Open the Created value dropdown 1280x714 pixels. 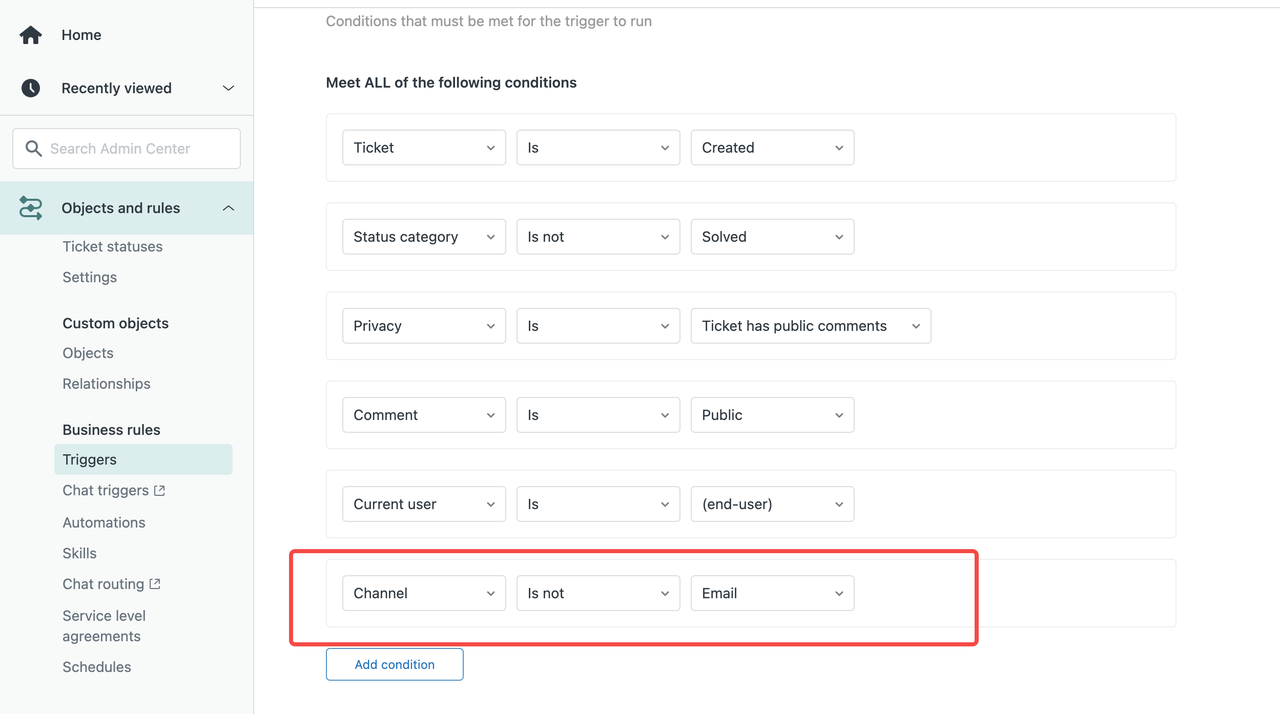point(772,148)
